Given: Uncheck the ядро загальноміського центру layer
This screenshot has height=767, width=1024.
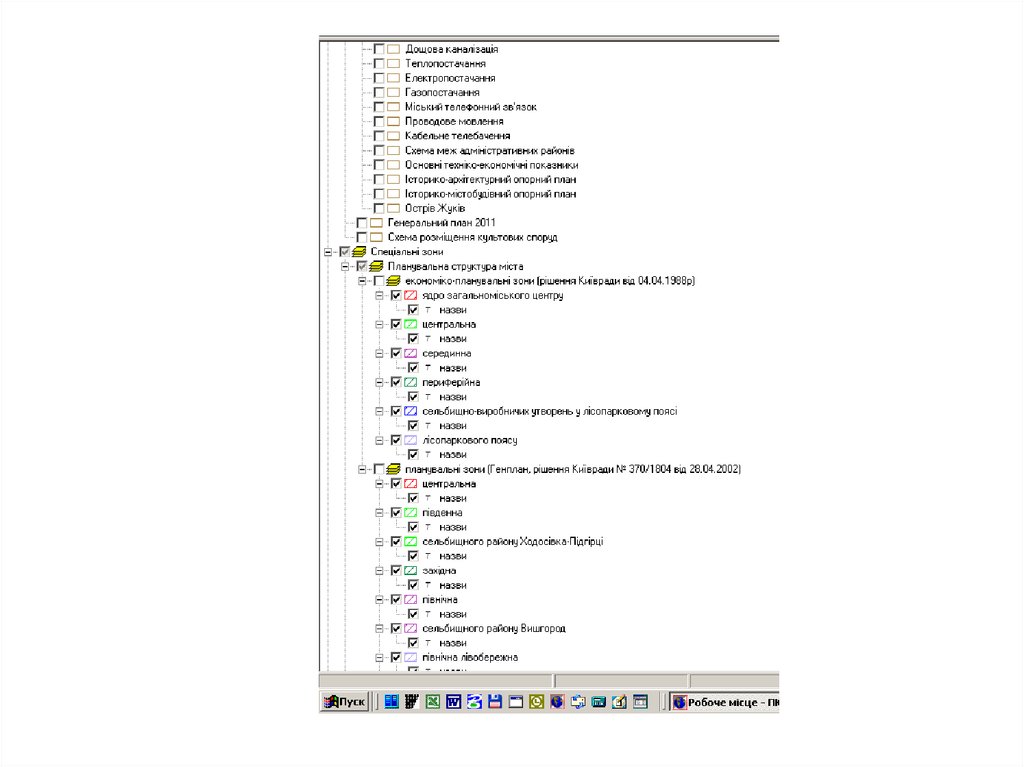Looking at the screenshot, I should pyautogui.click(x=396, y=296).
